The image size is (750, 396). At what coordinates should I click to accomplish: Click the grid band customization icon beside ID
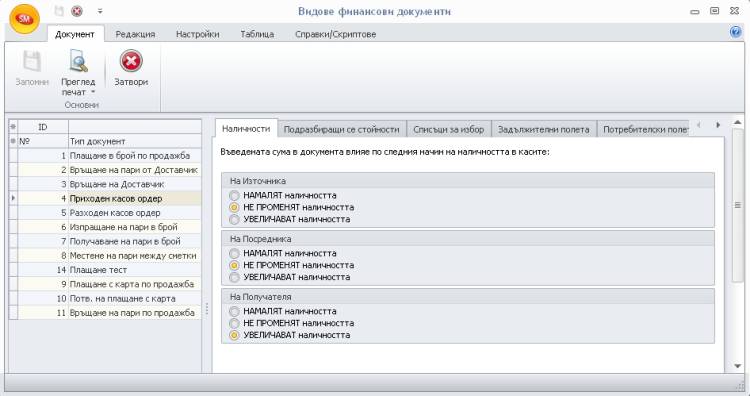pos(13,127)
